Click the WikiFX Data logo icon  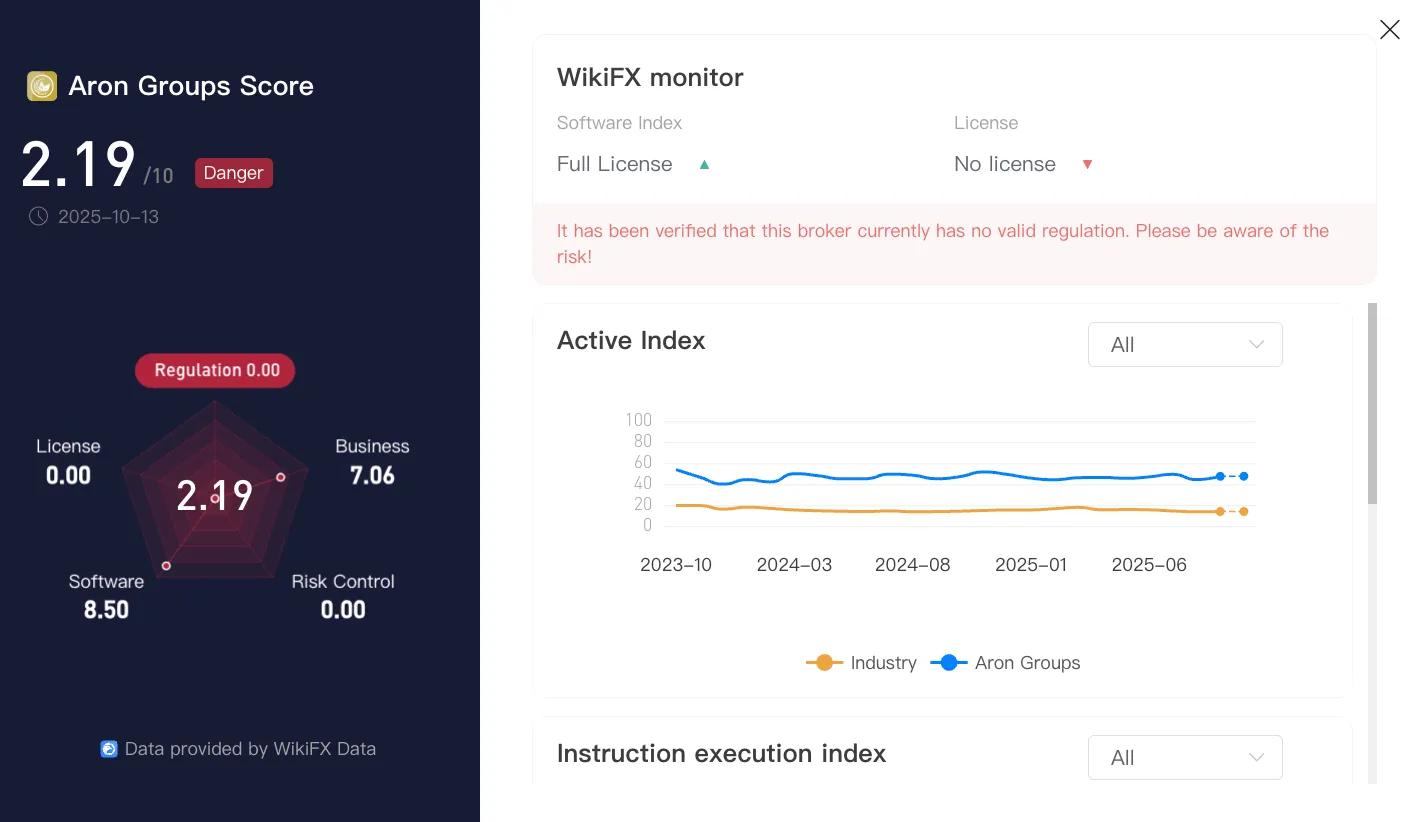coord(109,749)
